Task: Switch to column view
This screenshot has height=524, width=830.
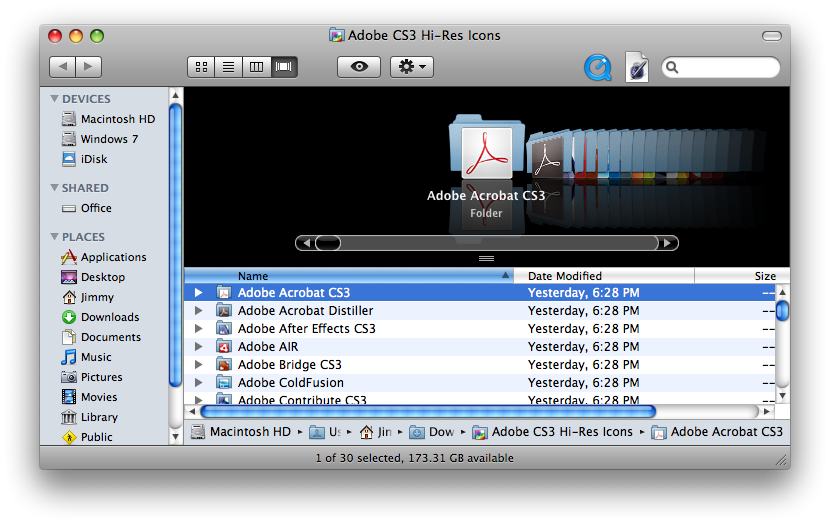Action: pyautogui.click(x=256, y=67)
